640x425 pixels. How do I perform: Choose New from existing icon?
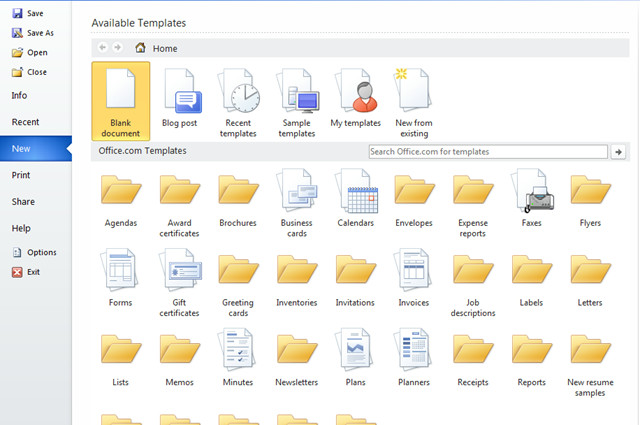coord(414,100)
